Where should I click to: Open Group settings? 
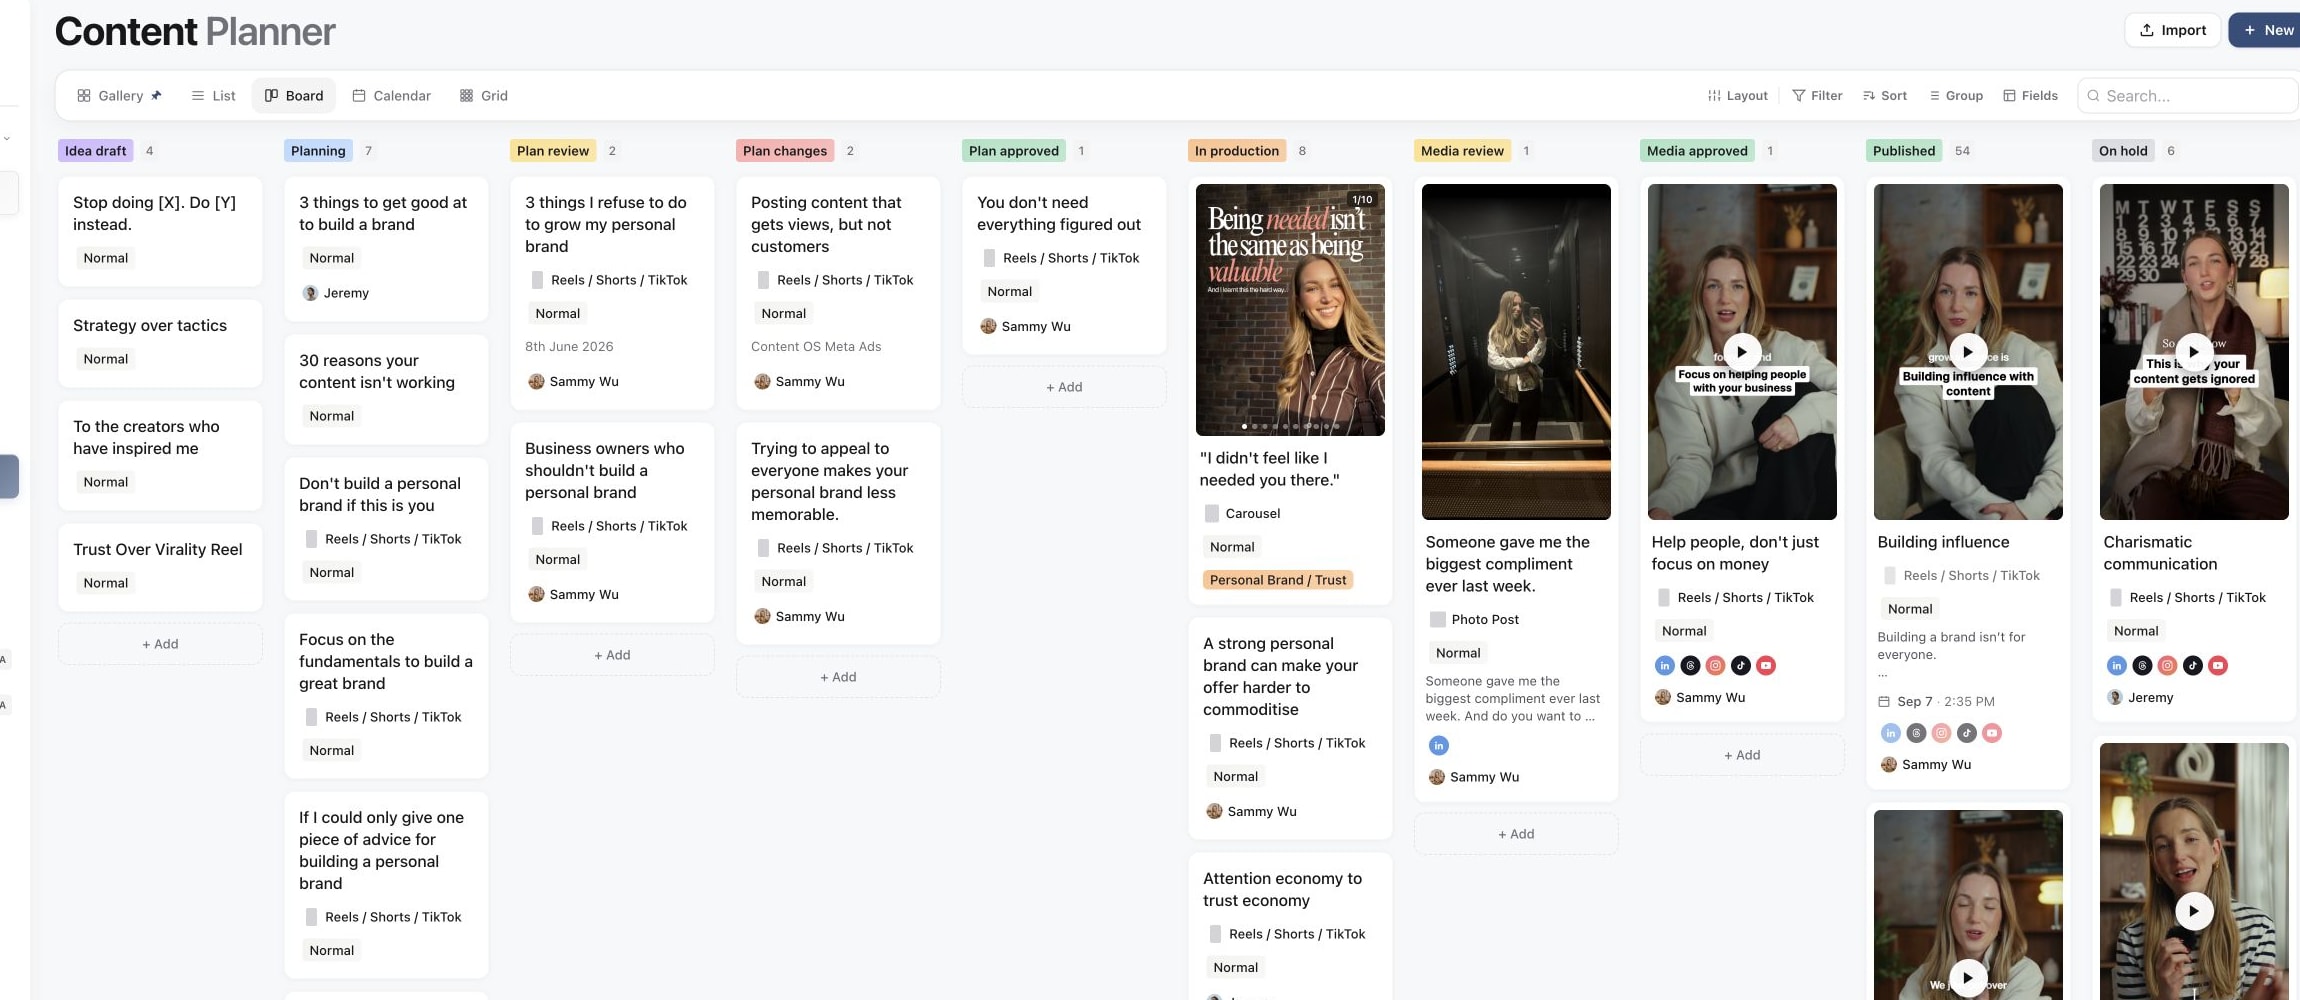pyautogui.click(x=1956, y=96)
